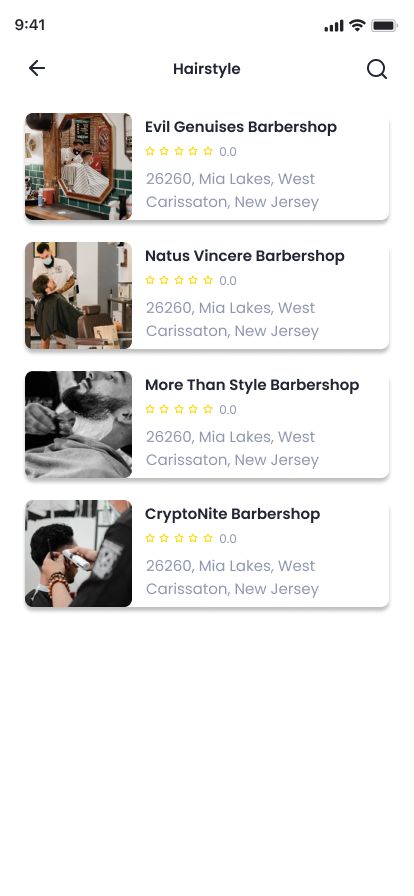Image resolution: width=414 pixels, height=896 pixels.
Task: Open the Evil Genuises mirror photo thumbnail
Action: [78, 166]
